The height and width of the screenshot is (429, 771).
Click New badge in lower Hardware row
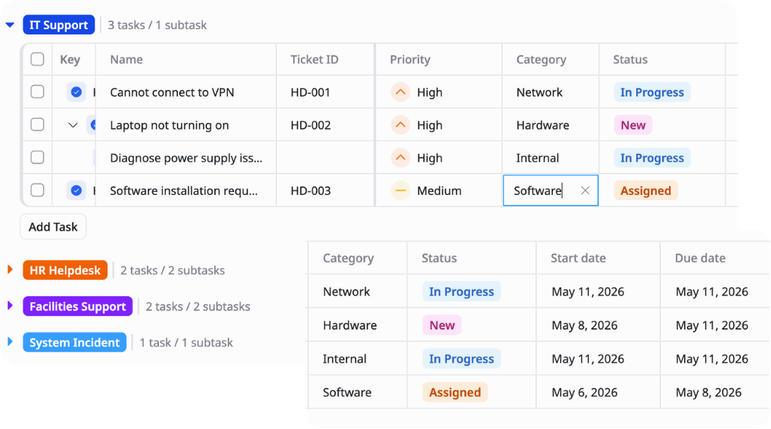click(x=442, y=325)
